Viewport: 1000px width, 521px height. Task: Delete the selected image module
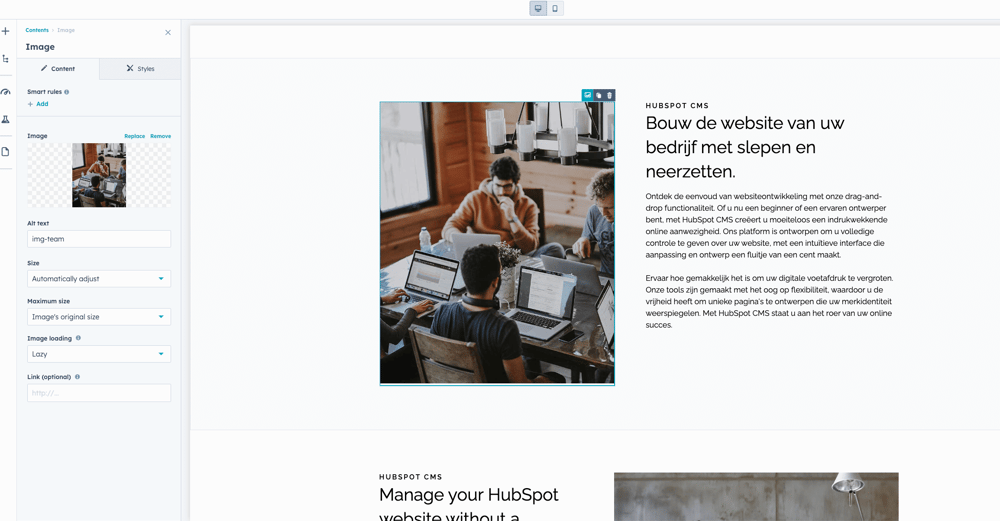coord(609,95)
